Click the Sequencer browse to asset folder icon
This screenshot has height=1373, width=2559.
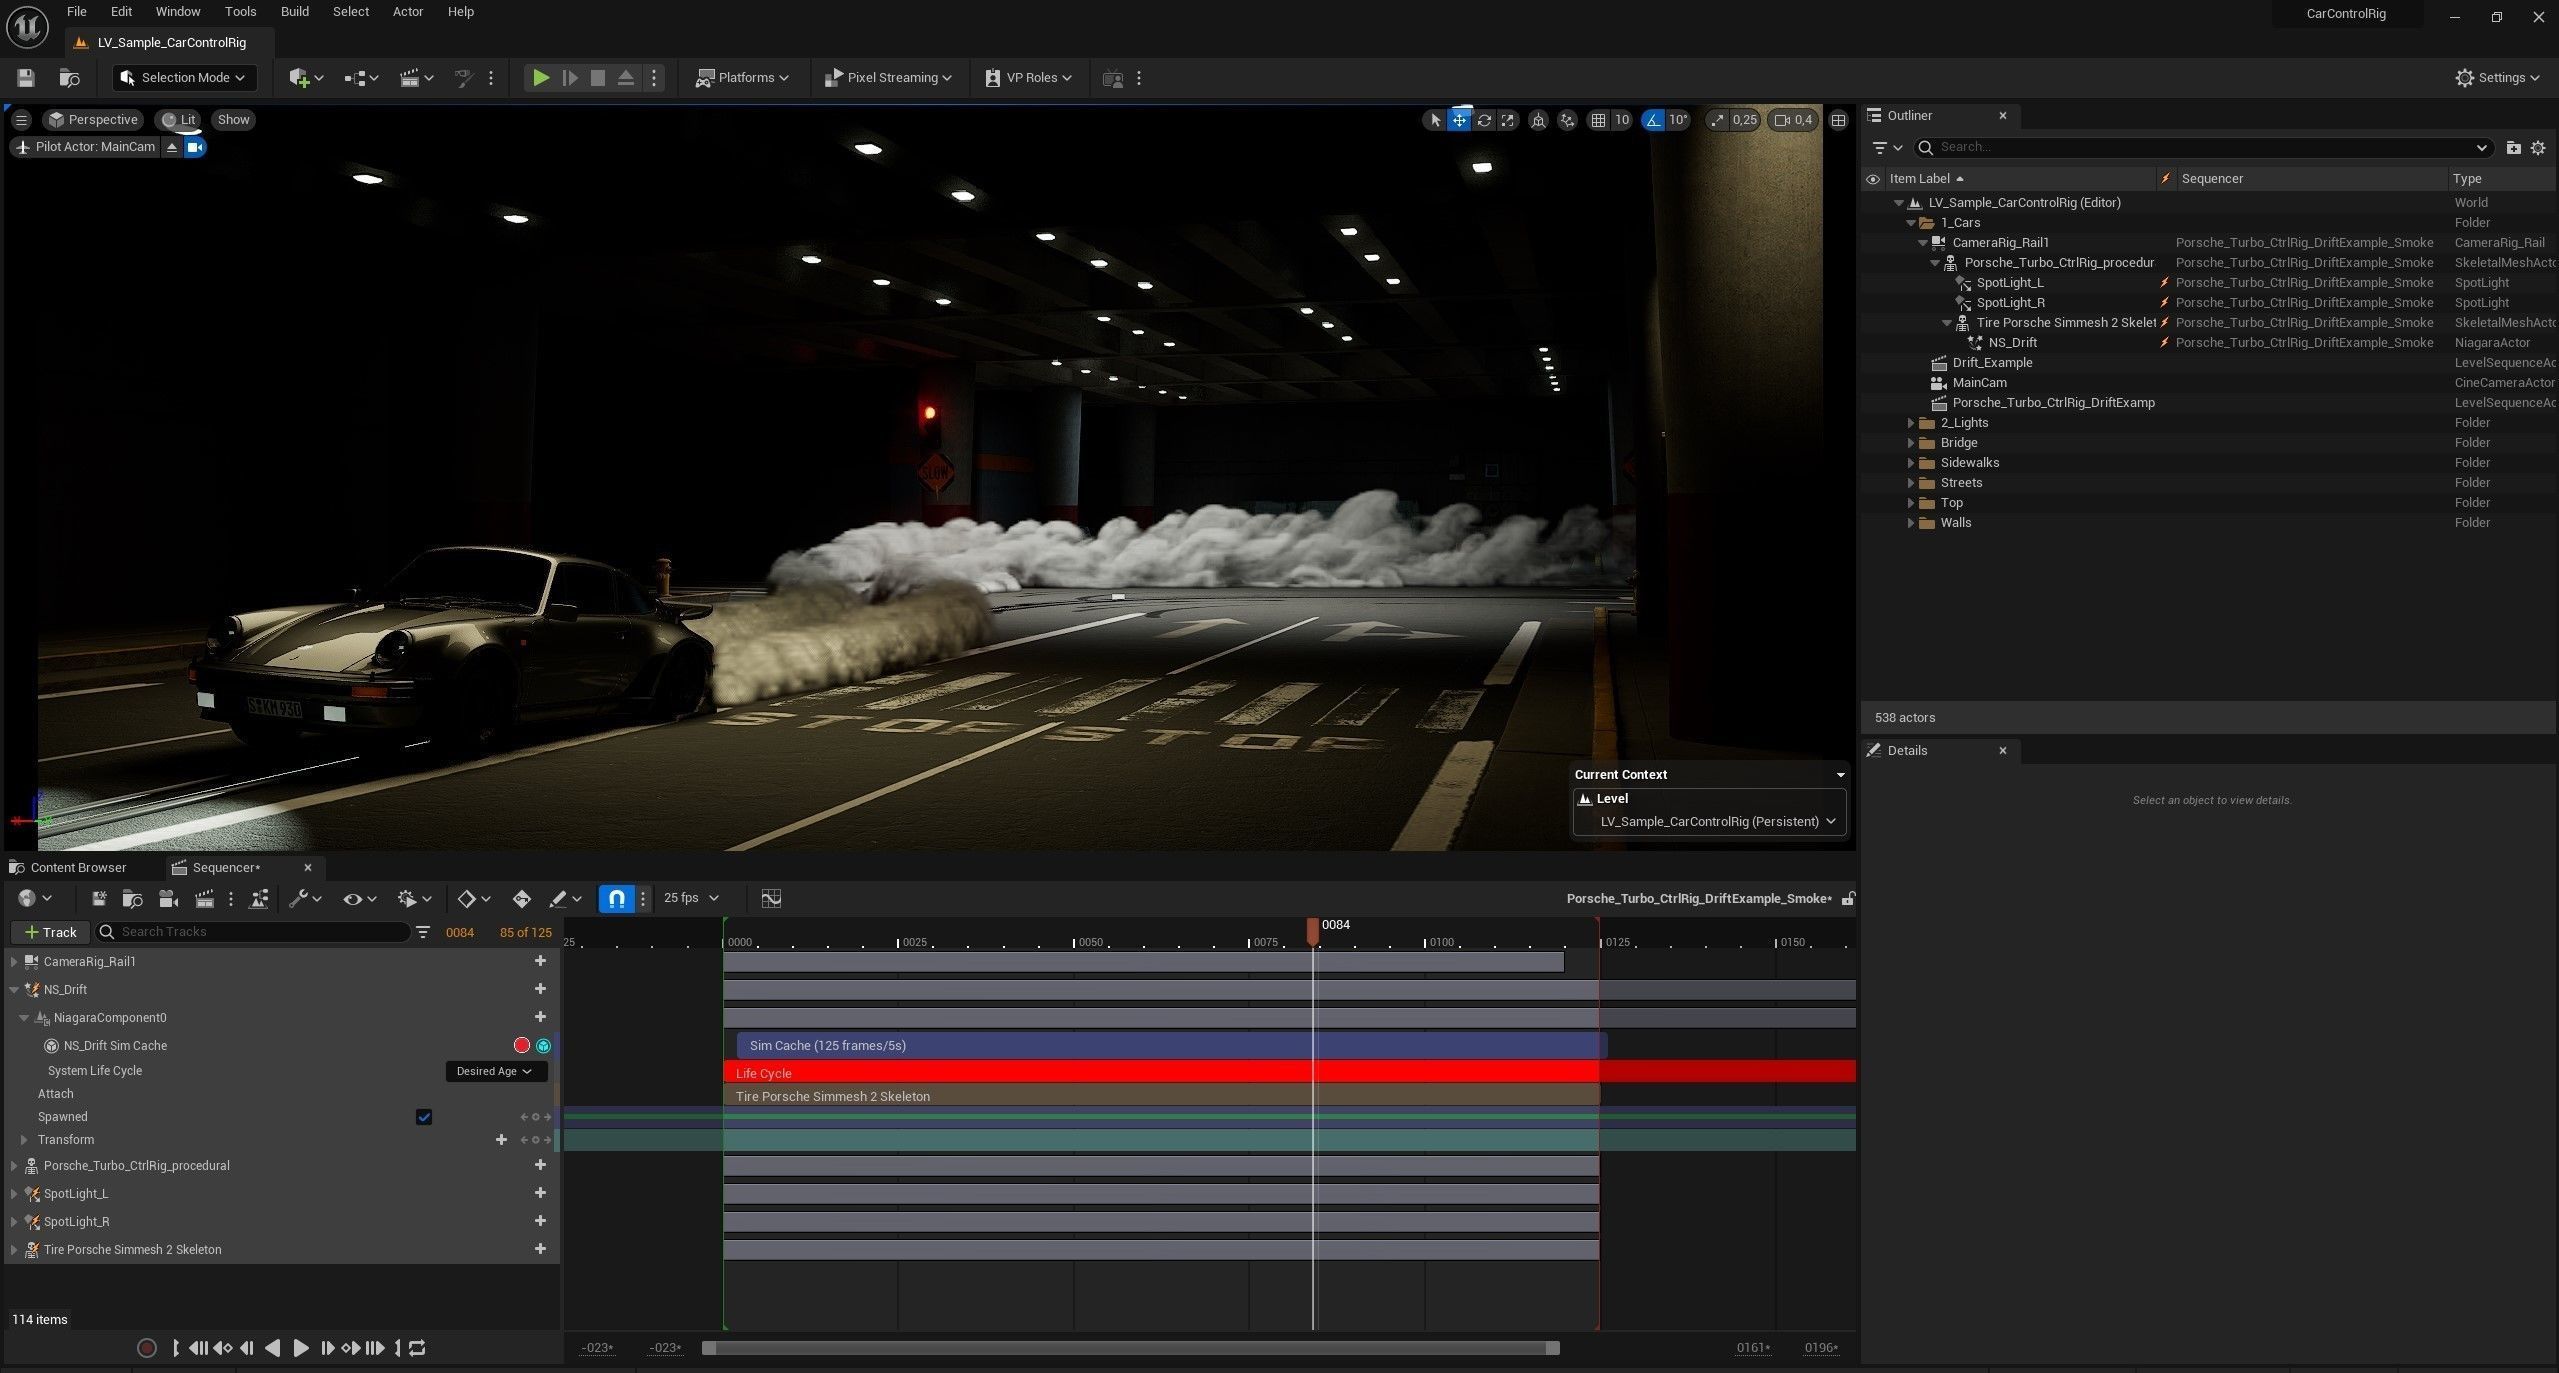[132, 898]
